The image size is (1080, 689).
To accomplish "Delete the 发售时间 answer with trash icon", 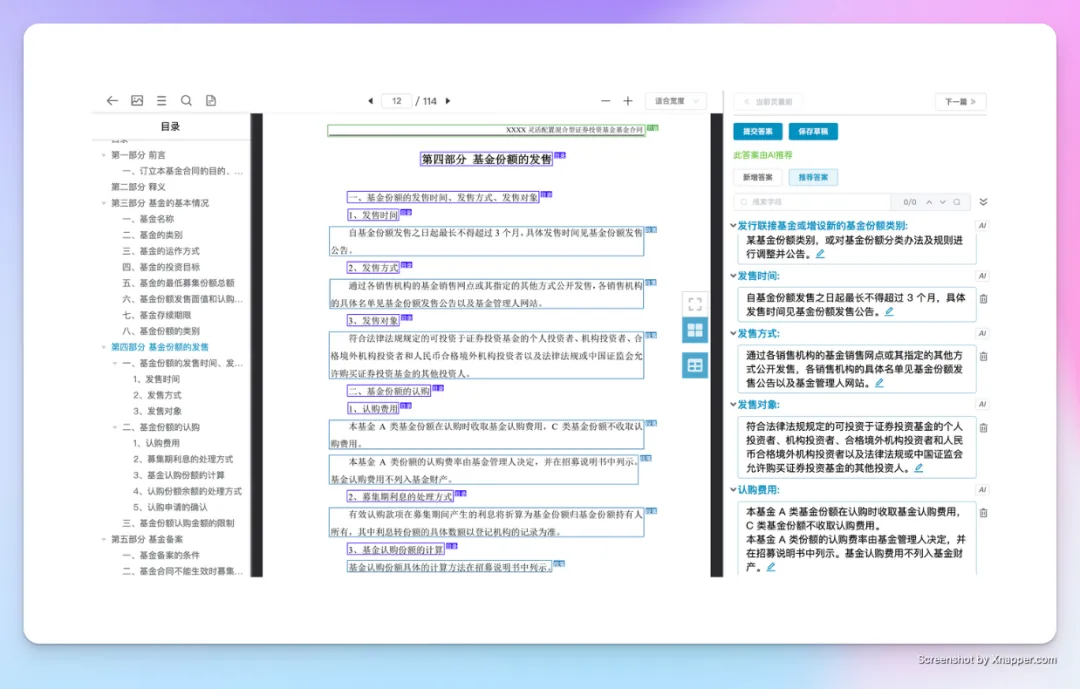I will pyautogui.click(x=983, y=299).
